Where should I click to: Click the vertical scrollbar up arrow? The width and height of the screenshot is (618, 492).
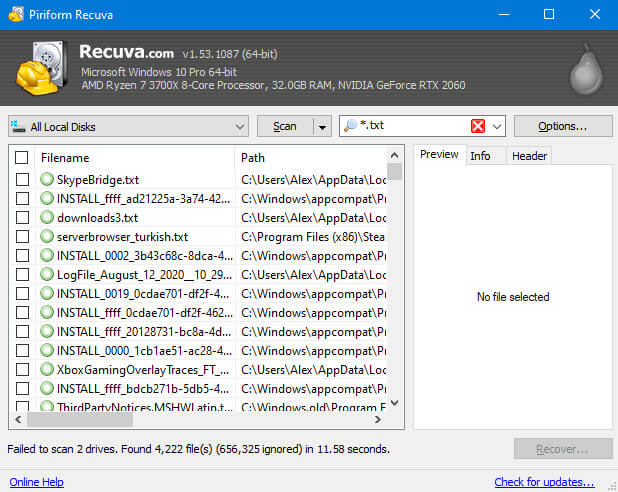click(394, 156)
